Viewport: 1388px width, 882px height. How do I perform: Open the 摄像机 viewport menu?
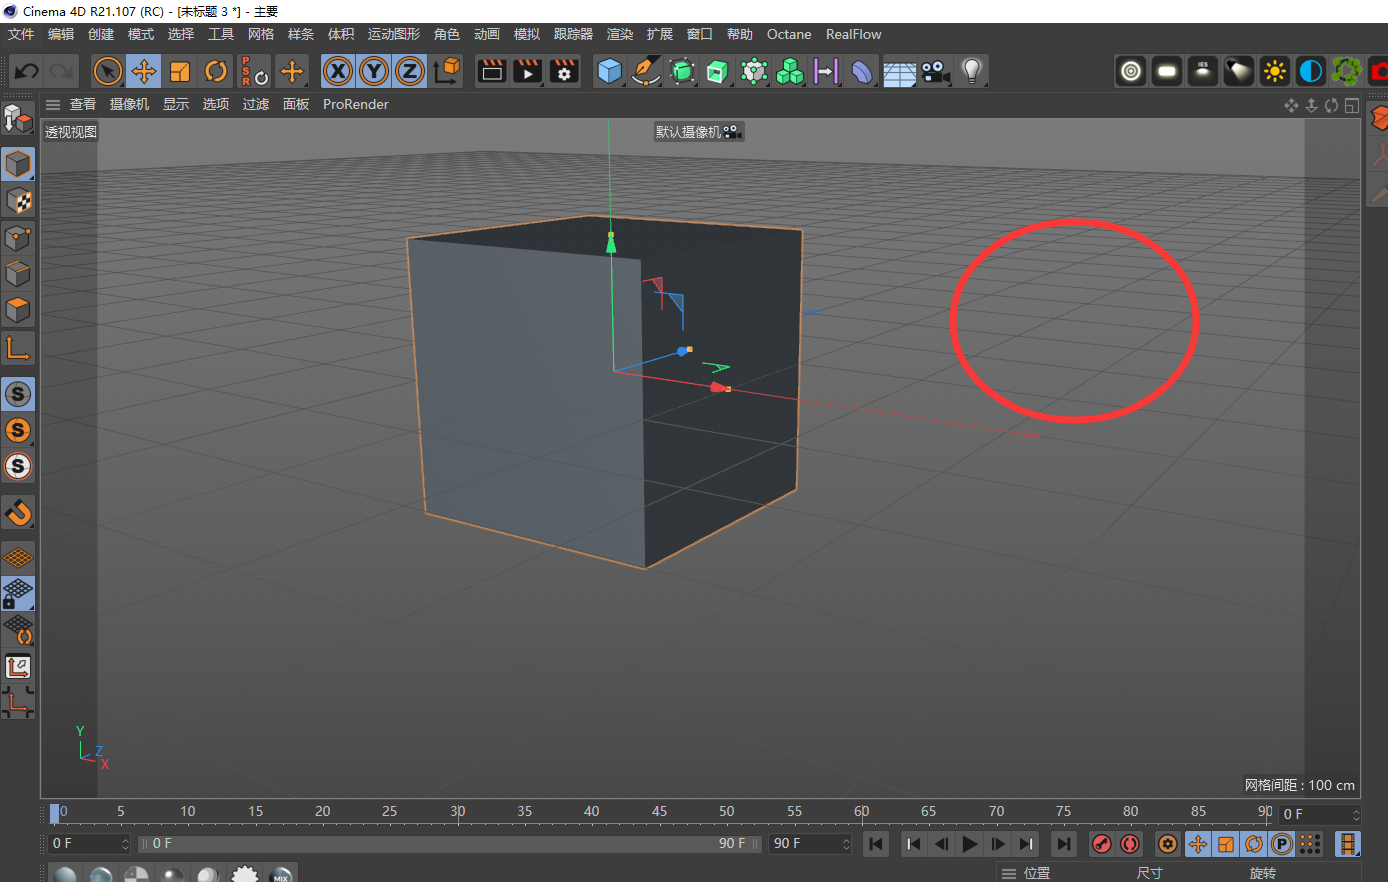(x=129, y=104)
